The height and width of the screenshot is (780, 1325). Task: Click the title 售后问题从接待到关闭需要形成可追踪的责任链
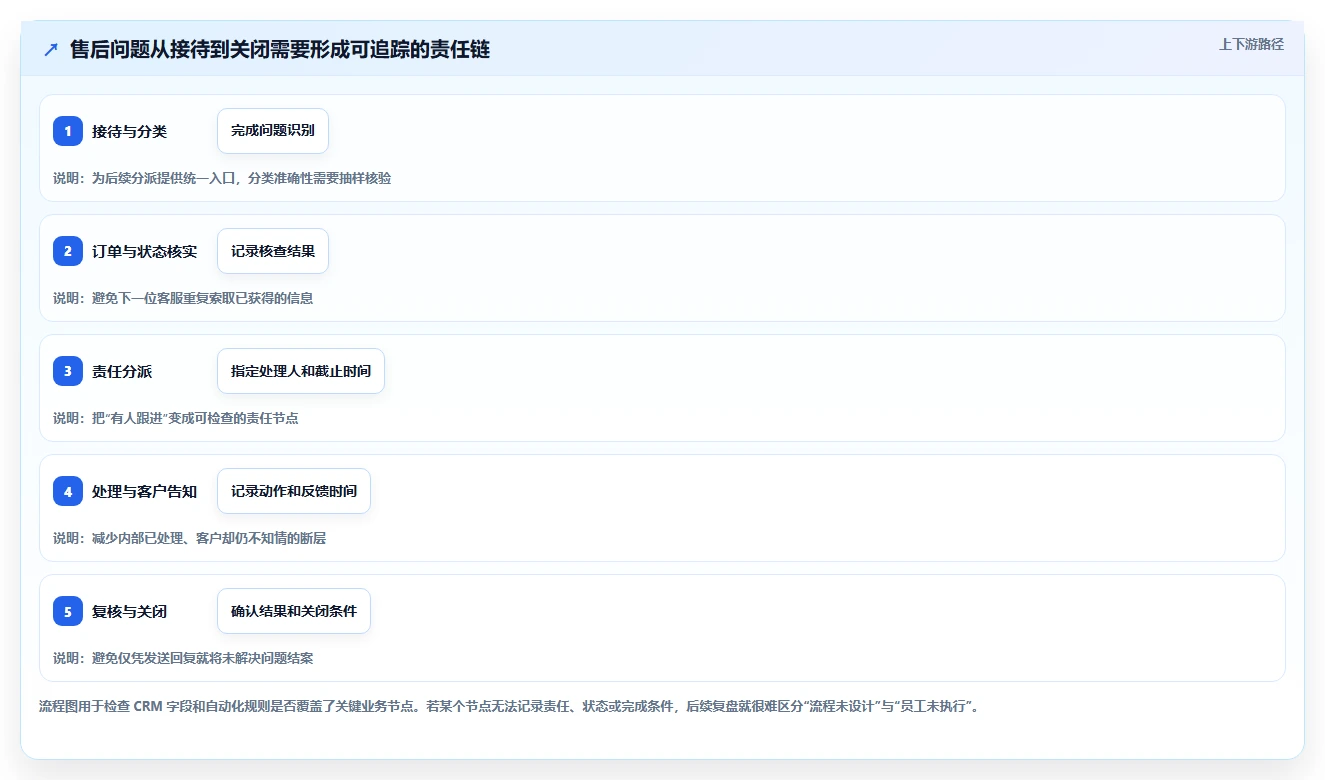coord(280,49)
